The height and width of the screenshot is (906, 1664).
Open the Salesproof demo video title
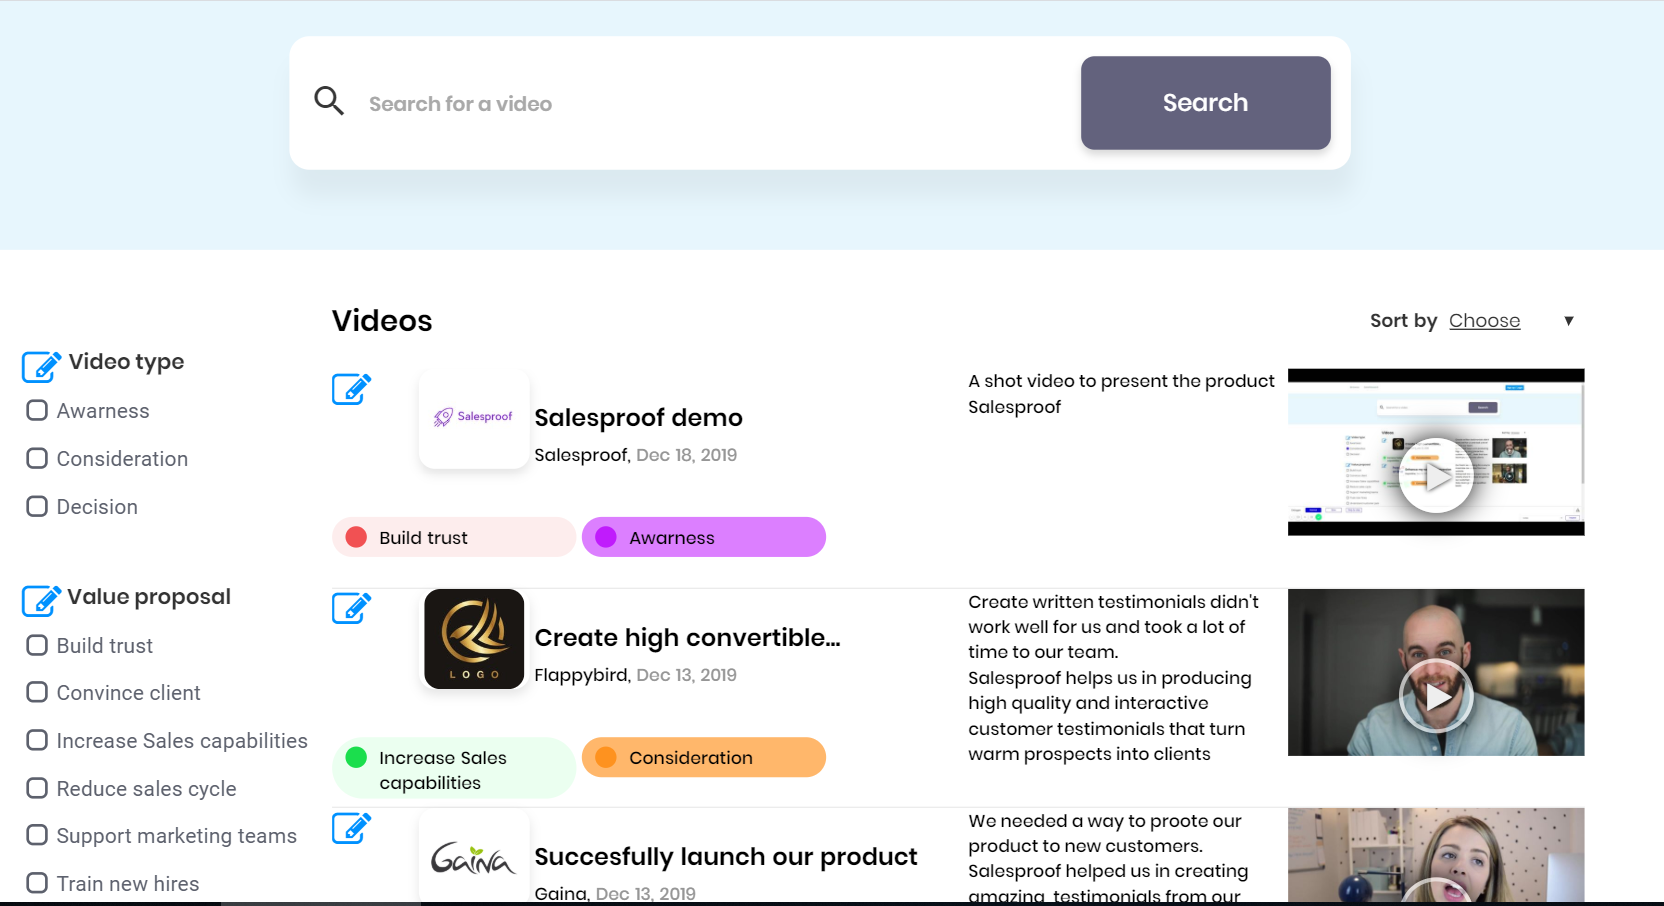coord(638,418)
